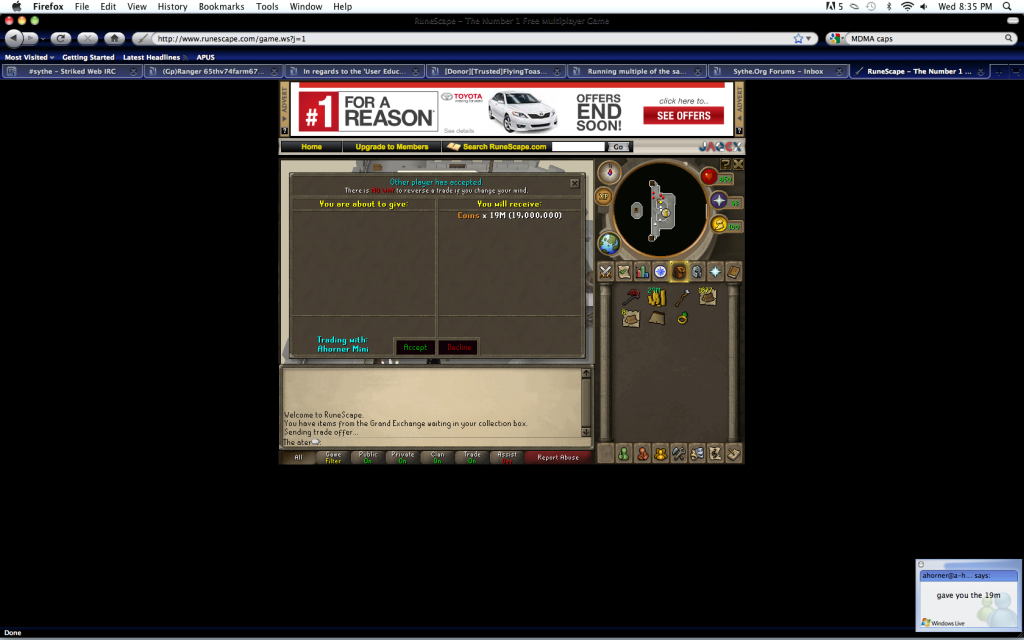Open the Task List tab icon
1024x640 pixels.
click(624, 272)
